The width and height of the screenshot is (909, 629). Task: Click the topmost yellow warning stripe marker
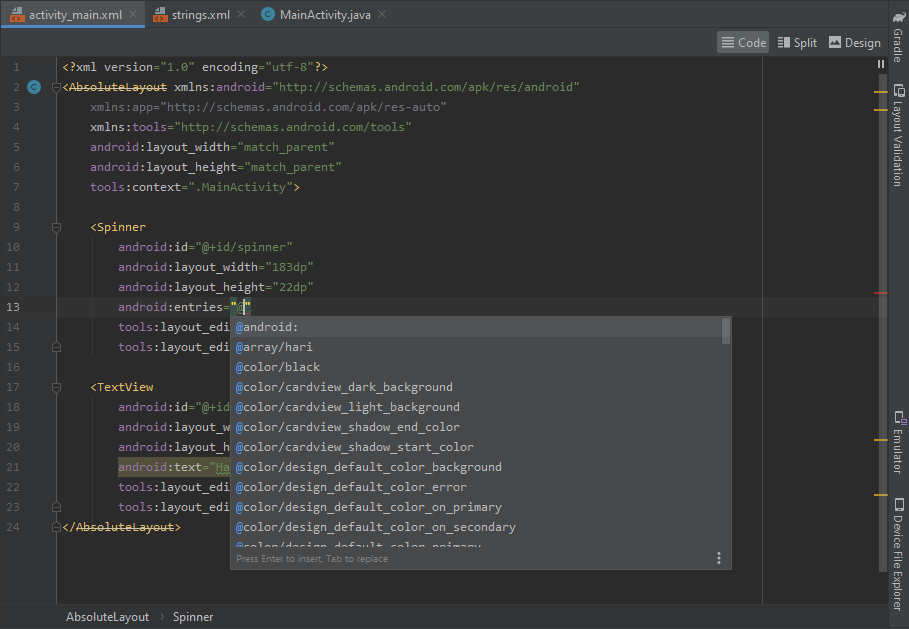click(881, 92)
